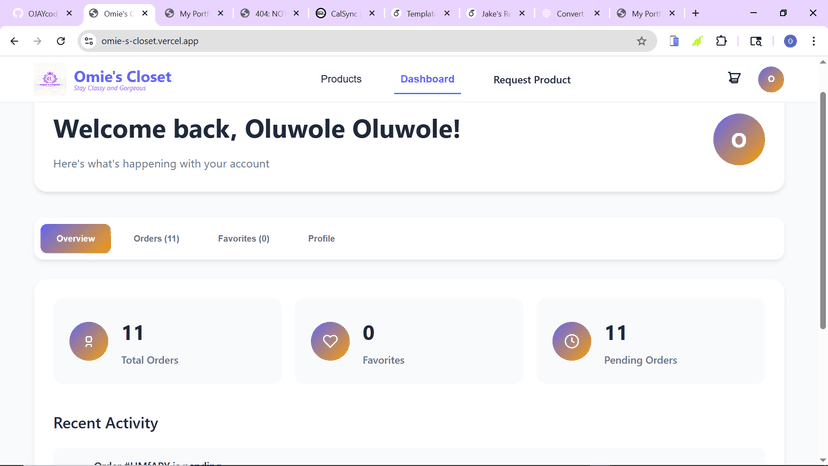
Task: Click the address bar URL field
Action: point(364,41)
